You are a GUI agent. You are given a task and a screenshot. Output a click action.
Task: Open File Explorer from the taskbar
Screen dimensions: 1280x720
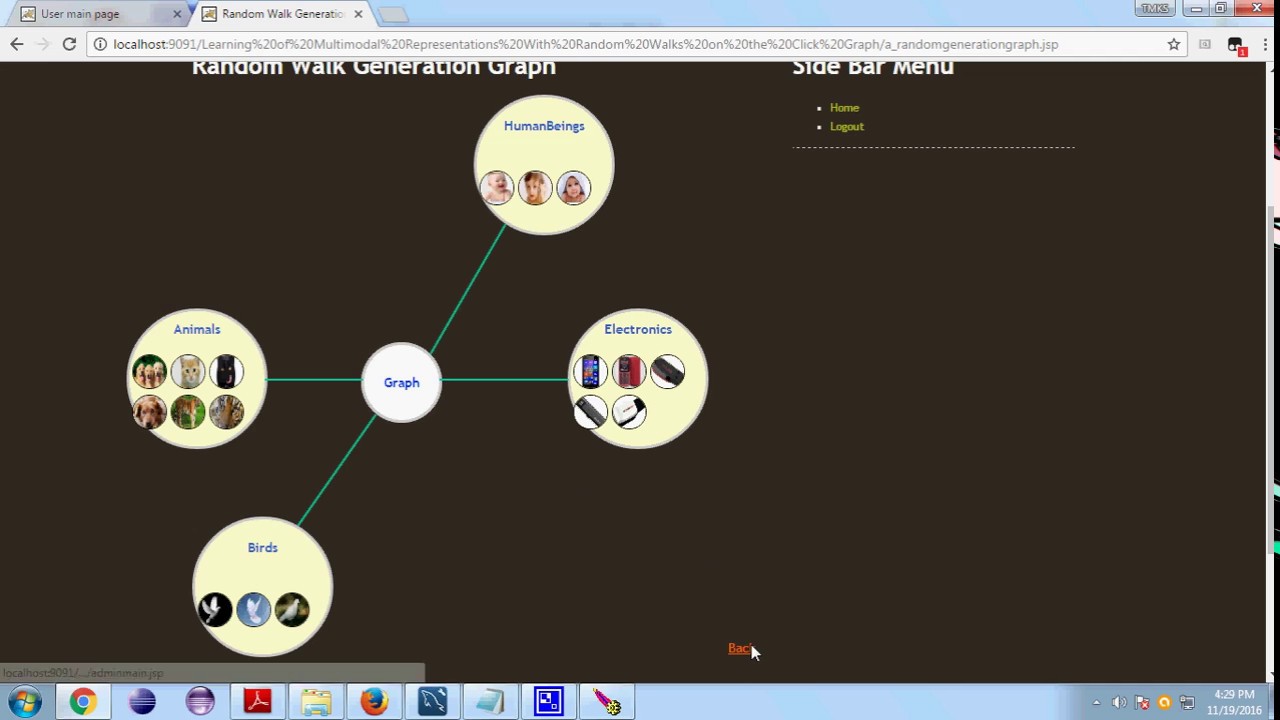(x=316, y=702)
